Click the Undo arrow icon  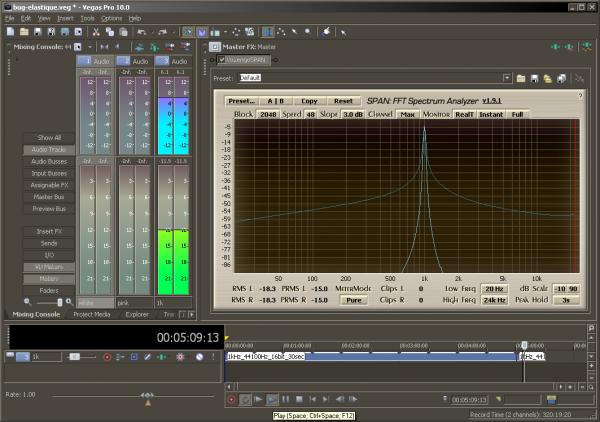pos(142,32)
